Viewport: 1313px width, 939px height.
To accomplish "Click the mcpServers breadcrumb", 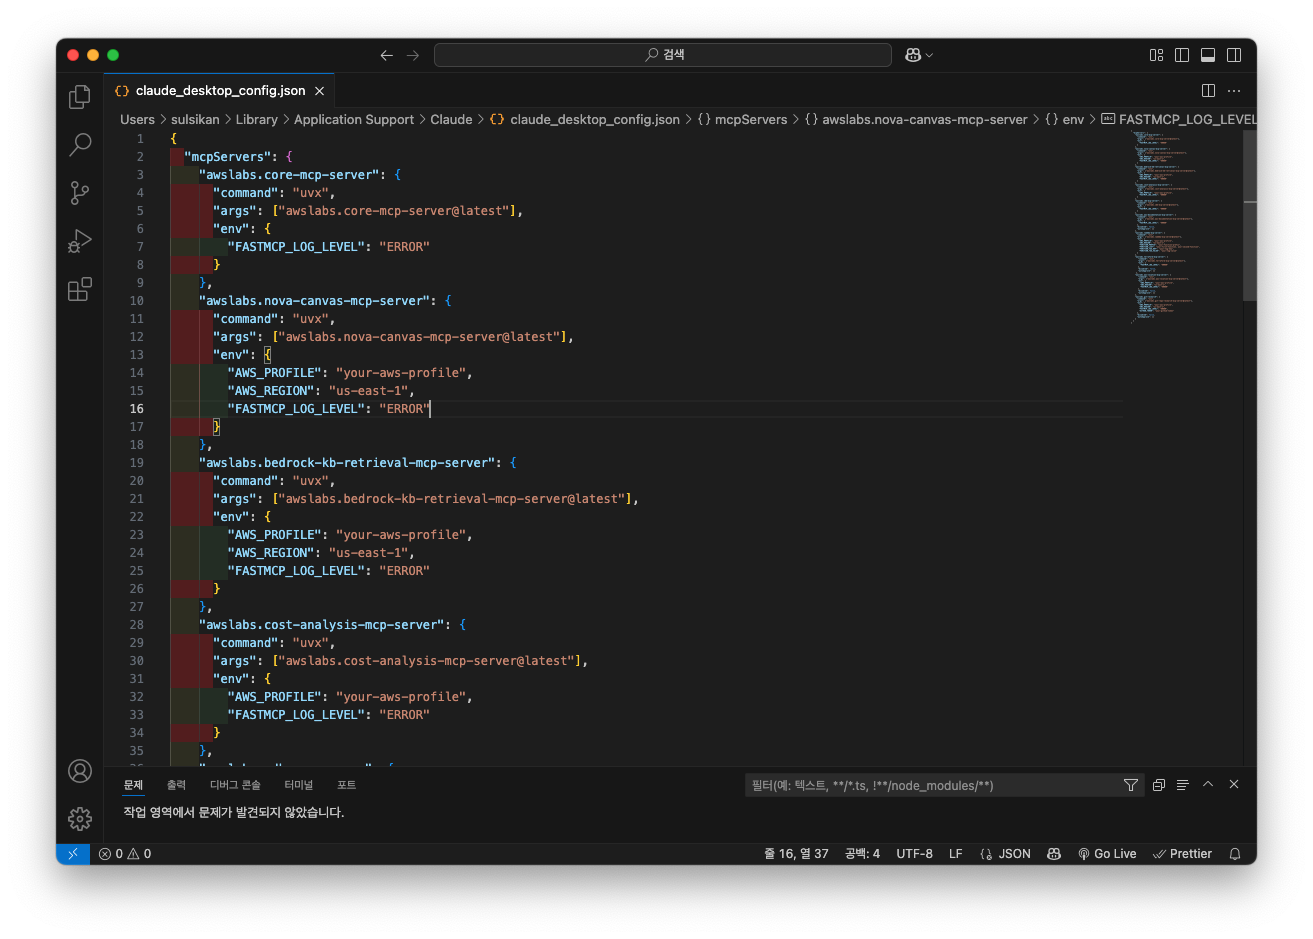I will [742, 119].
